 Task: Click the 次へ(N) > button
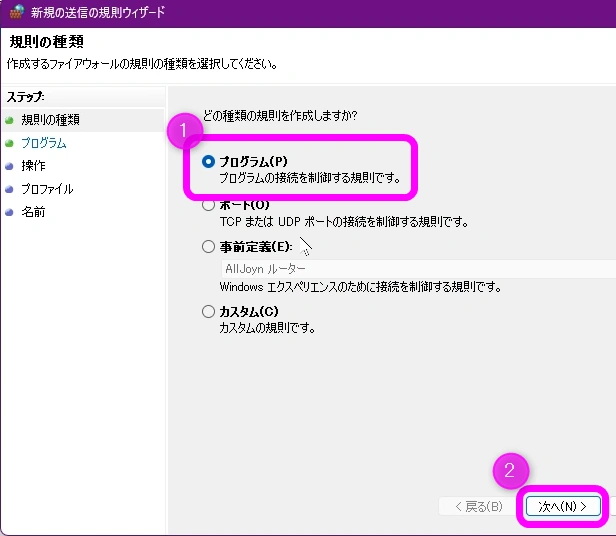pyautogui.click(x=563, y=507)
